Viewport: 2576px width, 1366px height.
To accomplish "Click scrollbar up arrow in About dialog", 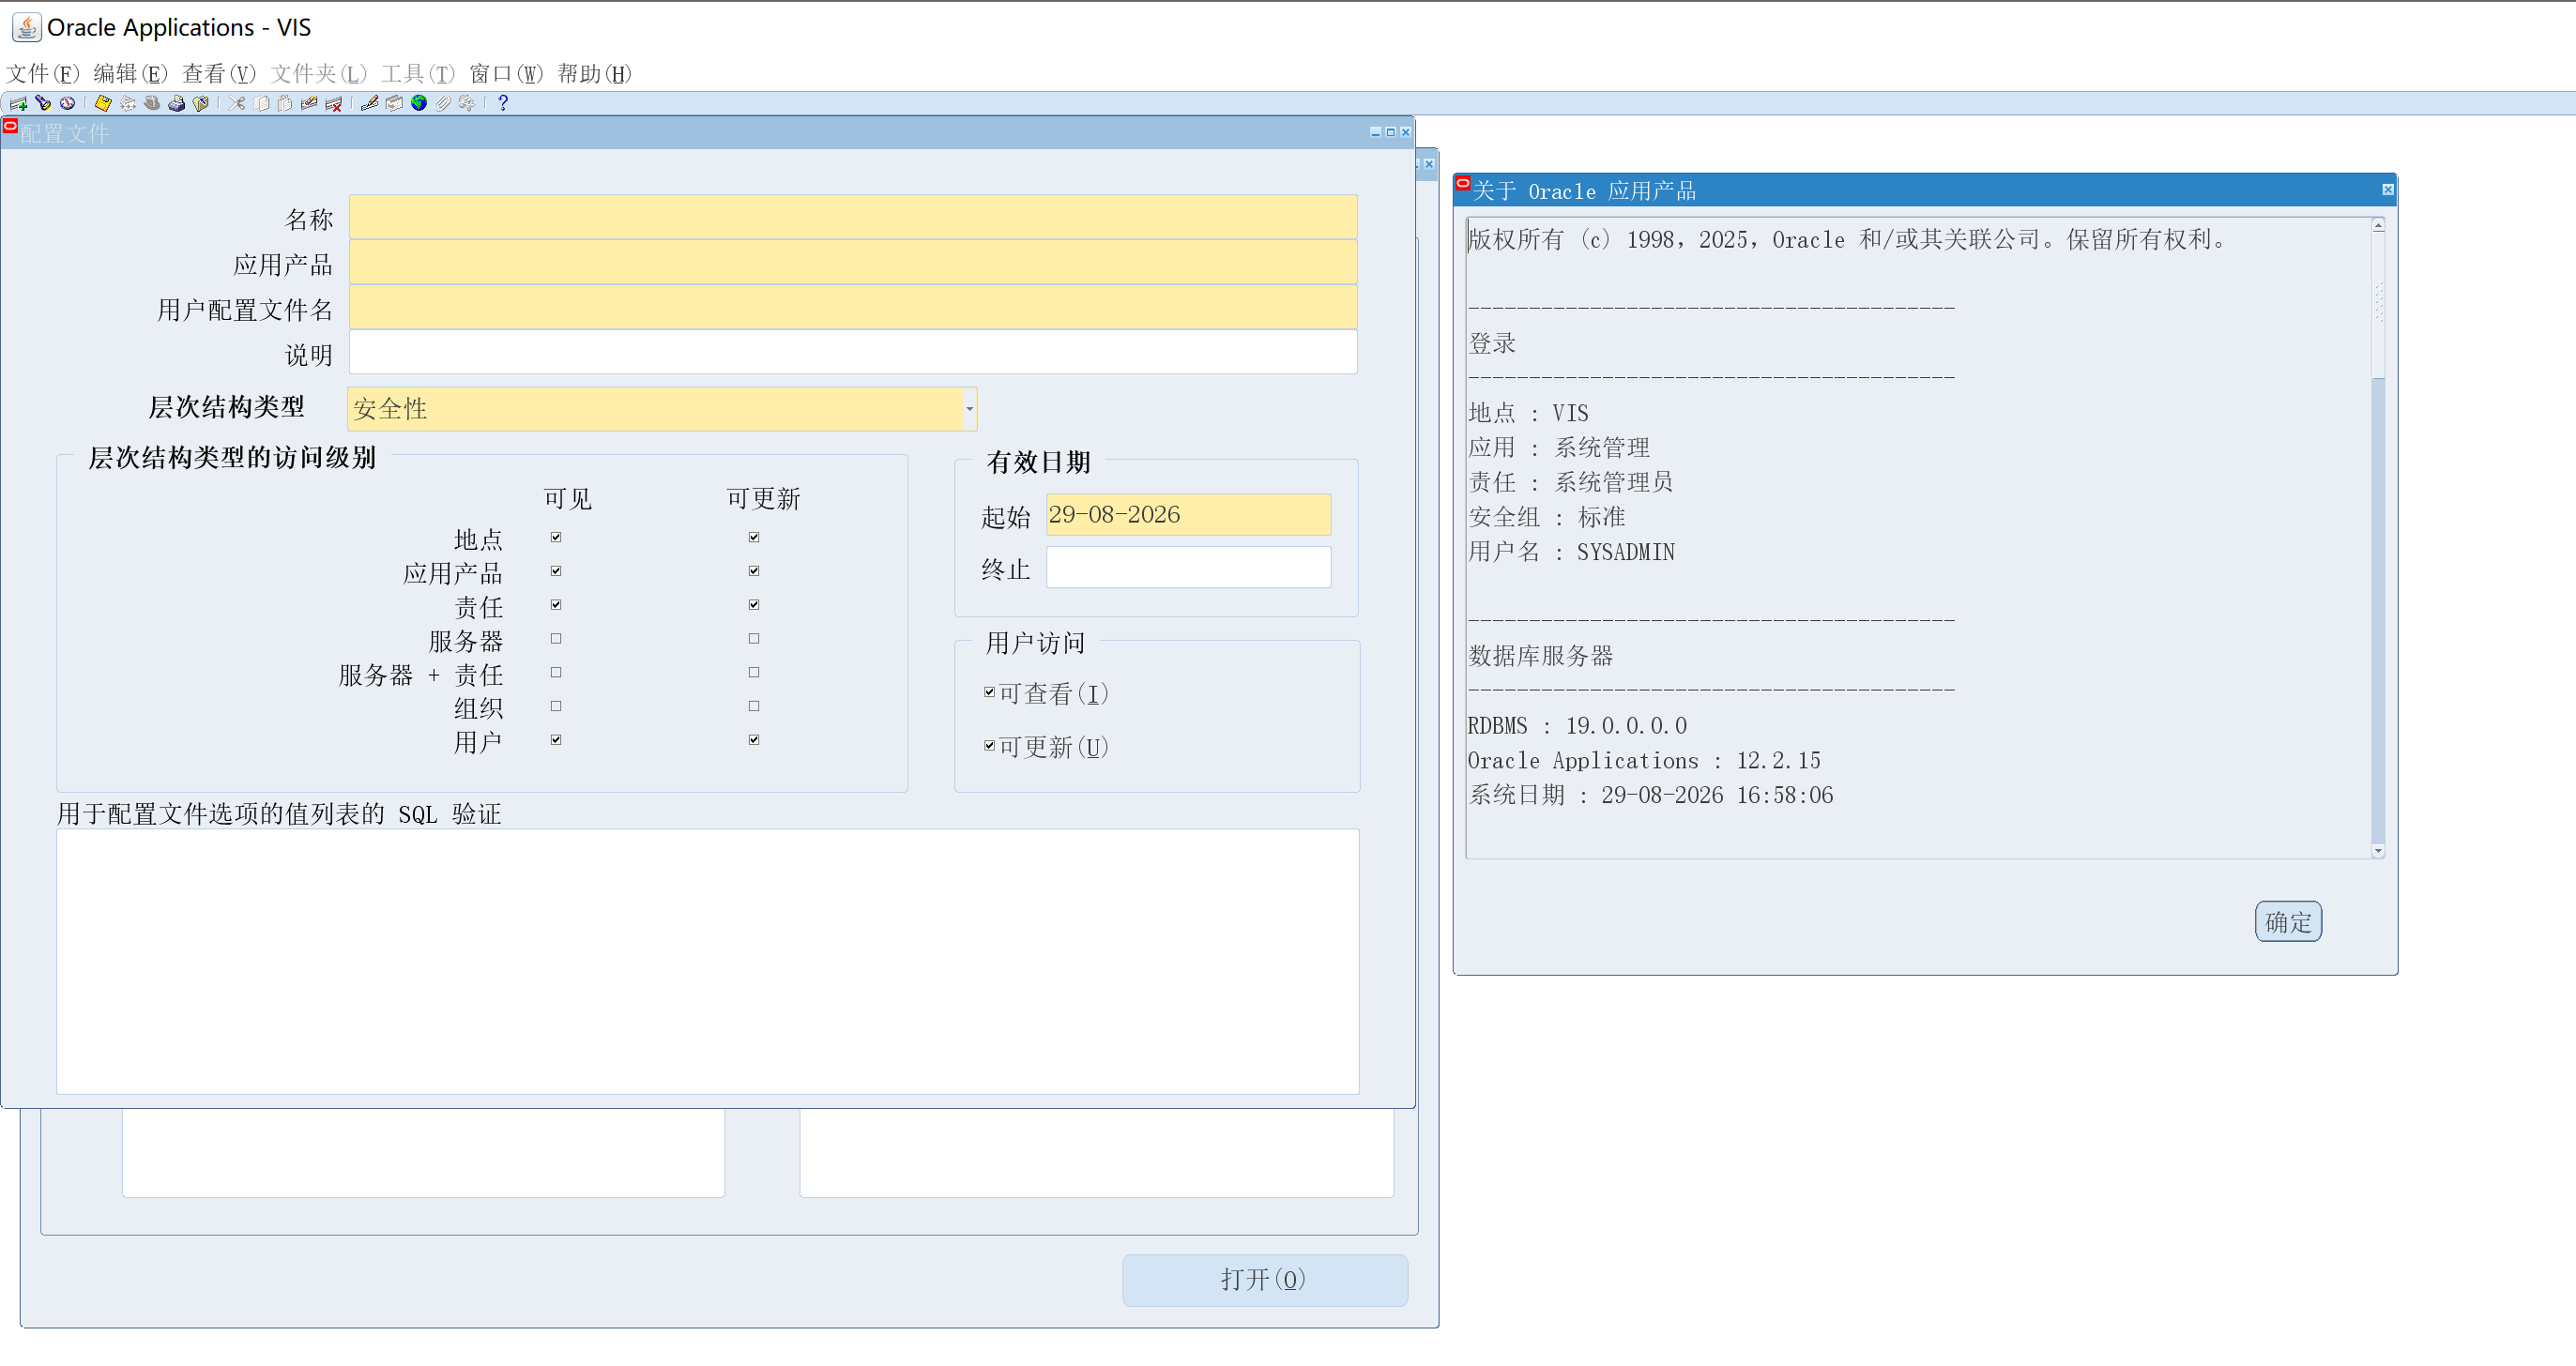I will pos(2378,225).
